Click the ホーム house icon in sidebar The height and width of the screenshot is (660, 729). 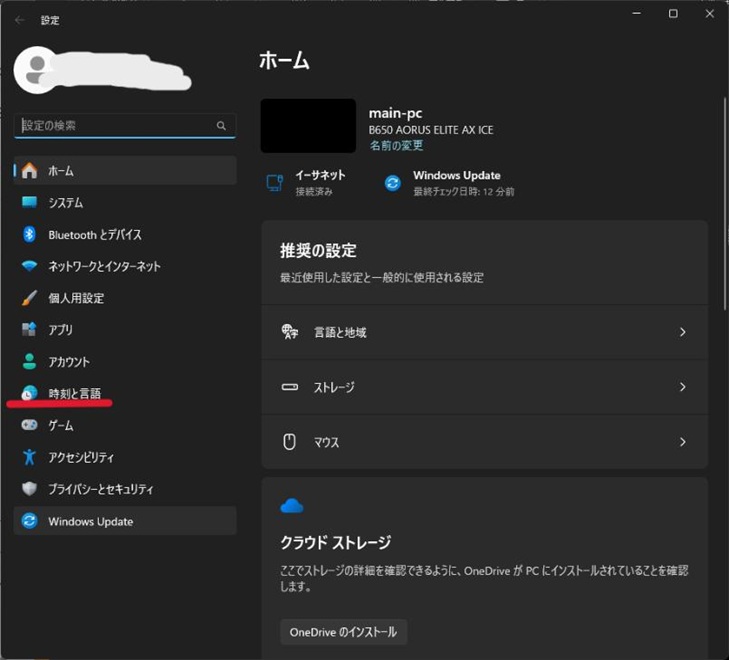29,171
